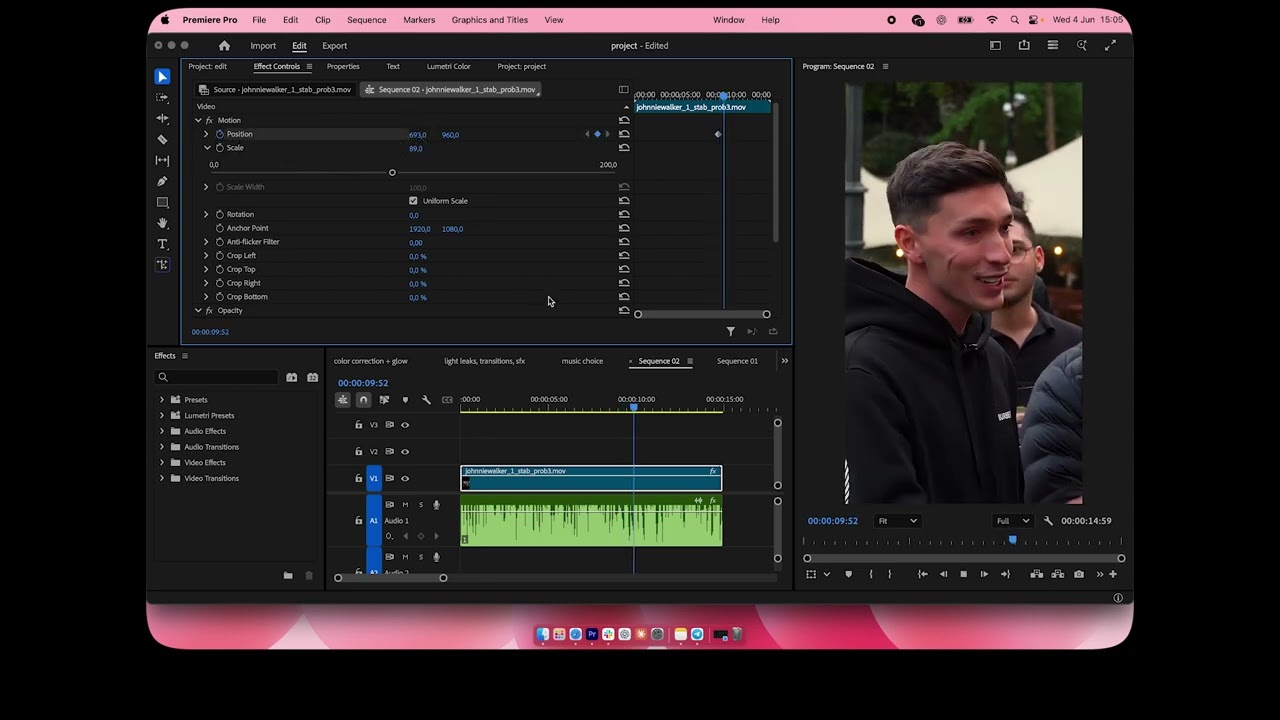This screenshot has width=1280, height=720.
Task: Open the Markers menu
Action: (419, 20)
